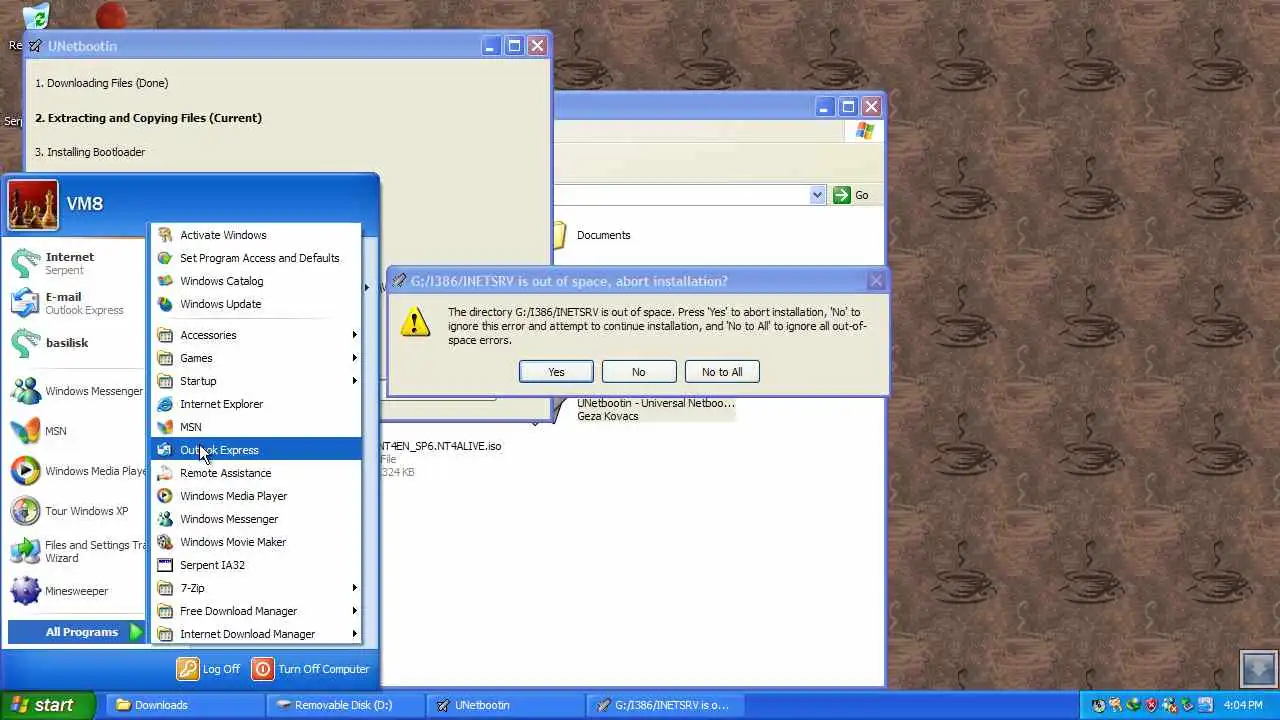Click Log Off key icon
1280x720 pixels.
pos(187,669)
